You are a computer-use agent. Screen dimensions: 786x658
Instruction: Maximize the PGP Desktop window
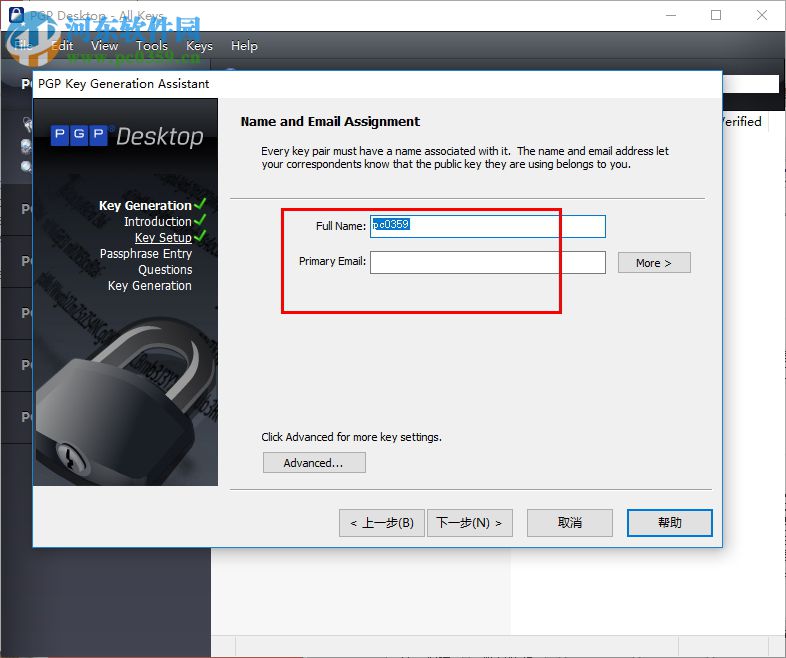pyautogui.click(x=716, y=15)
